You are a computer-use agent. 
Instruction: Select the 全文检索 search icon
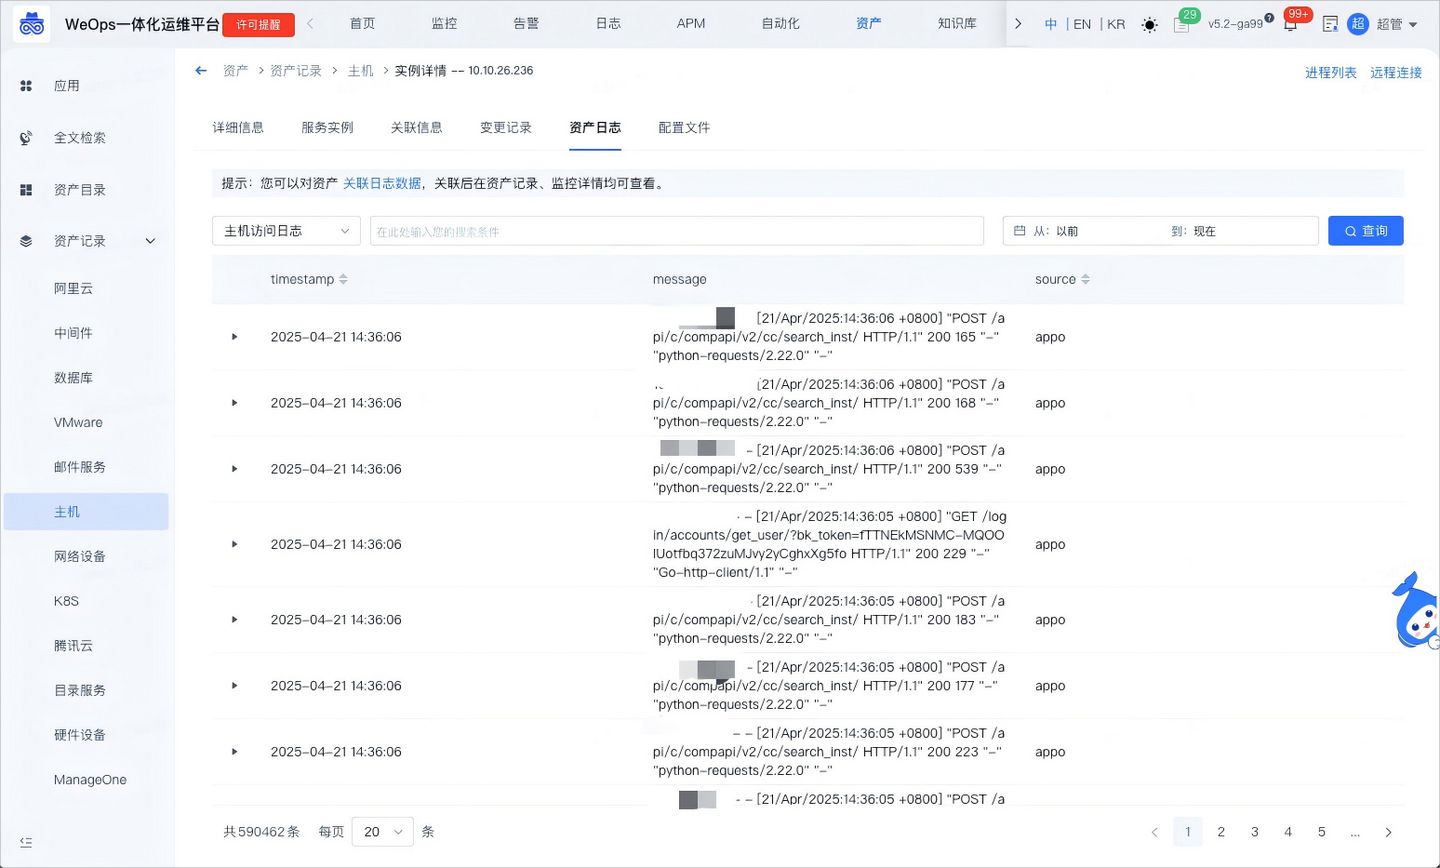[x=24, y=137]
